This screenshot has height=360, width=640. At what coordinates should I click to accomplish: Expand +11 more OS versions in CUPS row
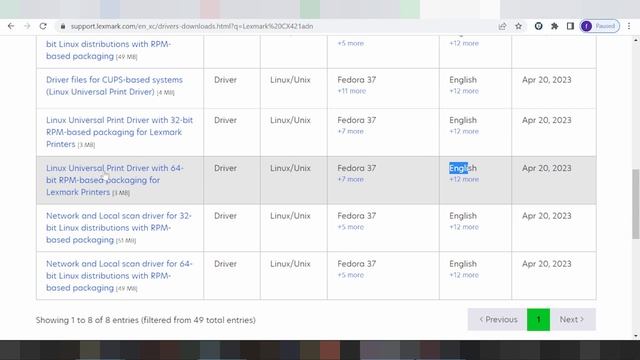tap(351, 91)
